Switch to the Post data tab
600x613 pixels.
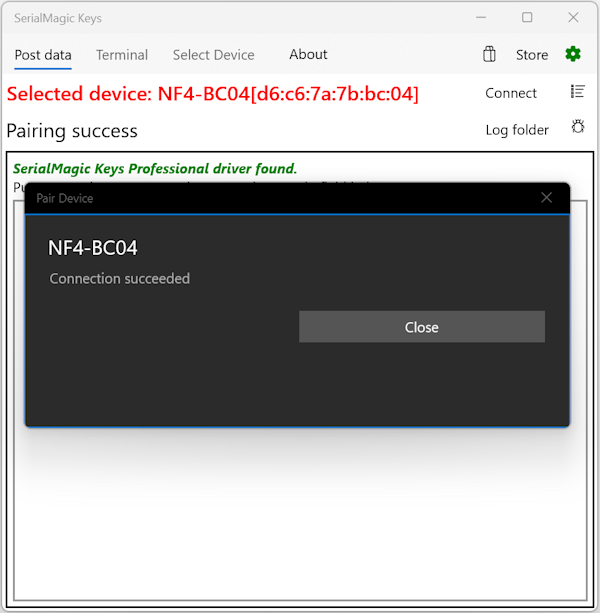(x=43, y=55)
